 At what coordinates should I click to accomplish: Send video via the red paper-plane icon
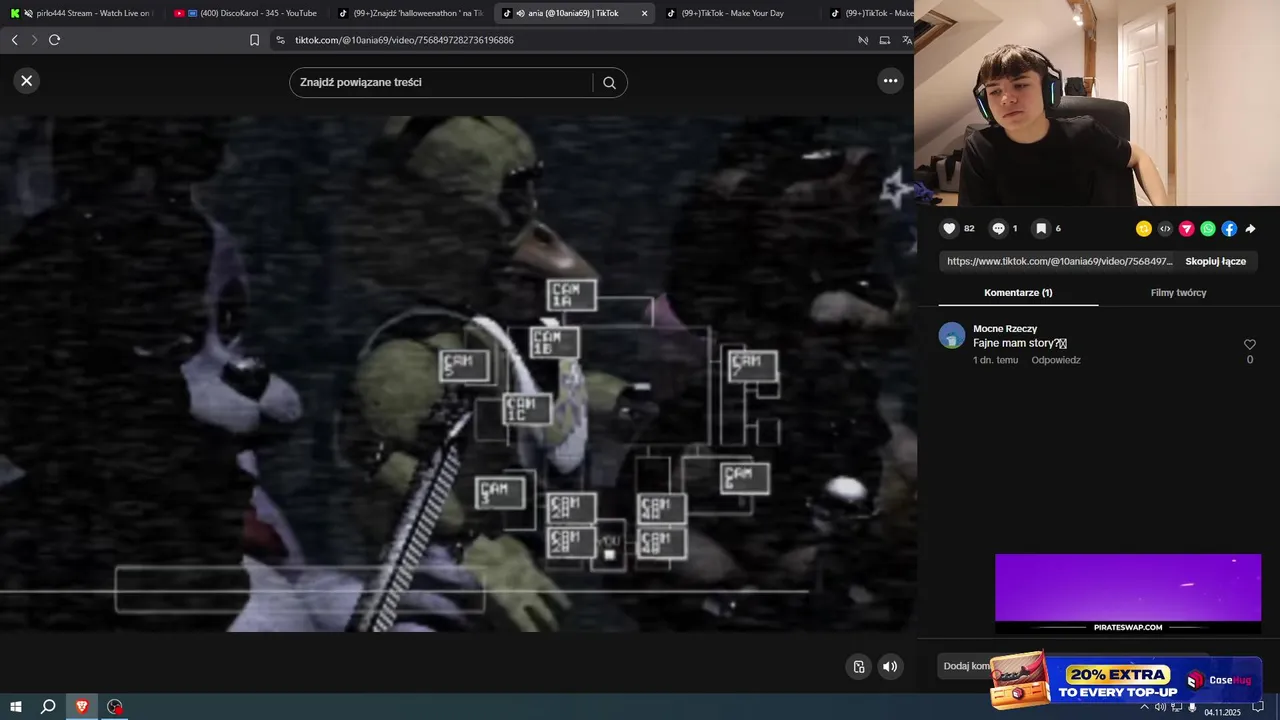1187,229
